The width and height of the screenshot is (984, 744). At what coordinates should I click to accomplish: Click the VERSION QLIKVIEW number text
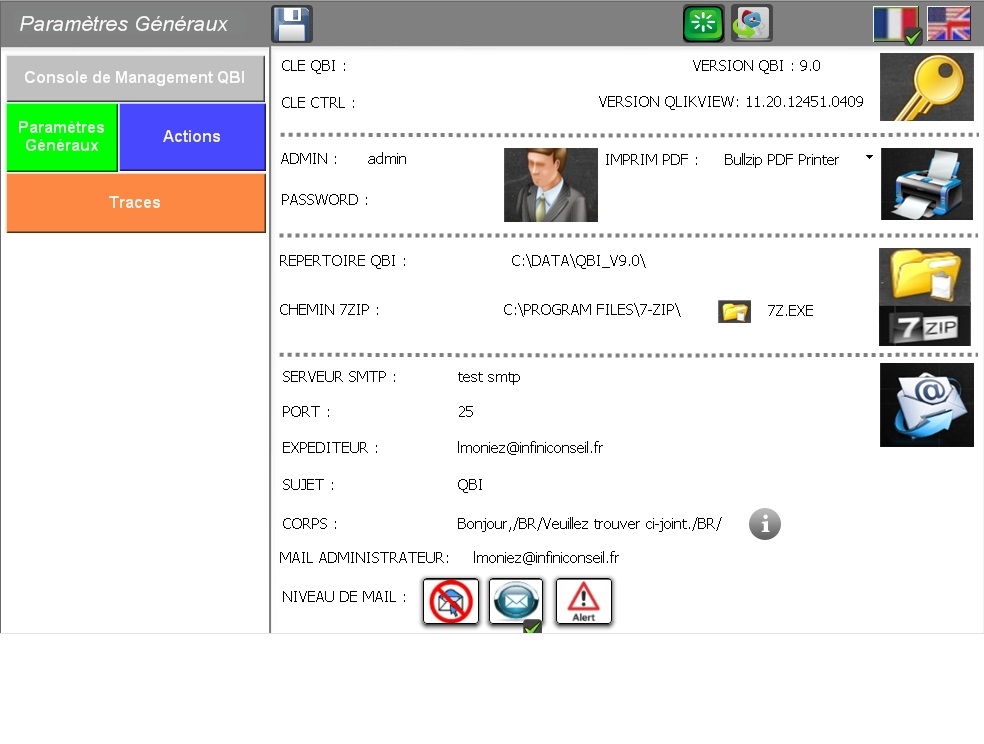point(805,102)
